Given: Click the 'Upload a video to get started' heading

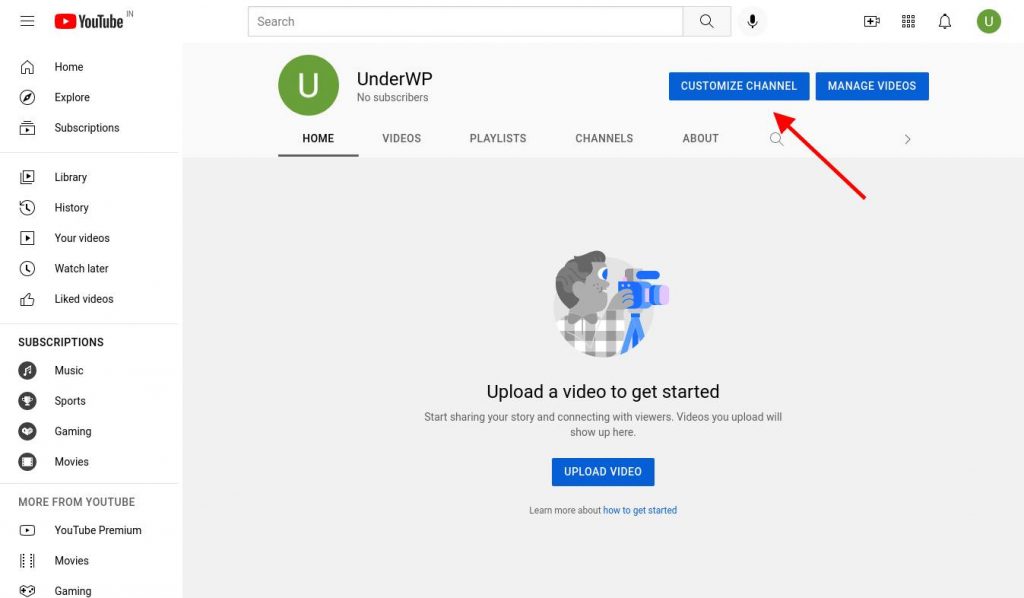Looking at the screenshot, I should coord(603,392).
